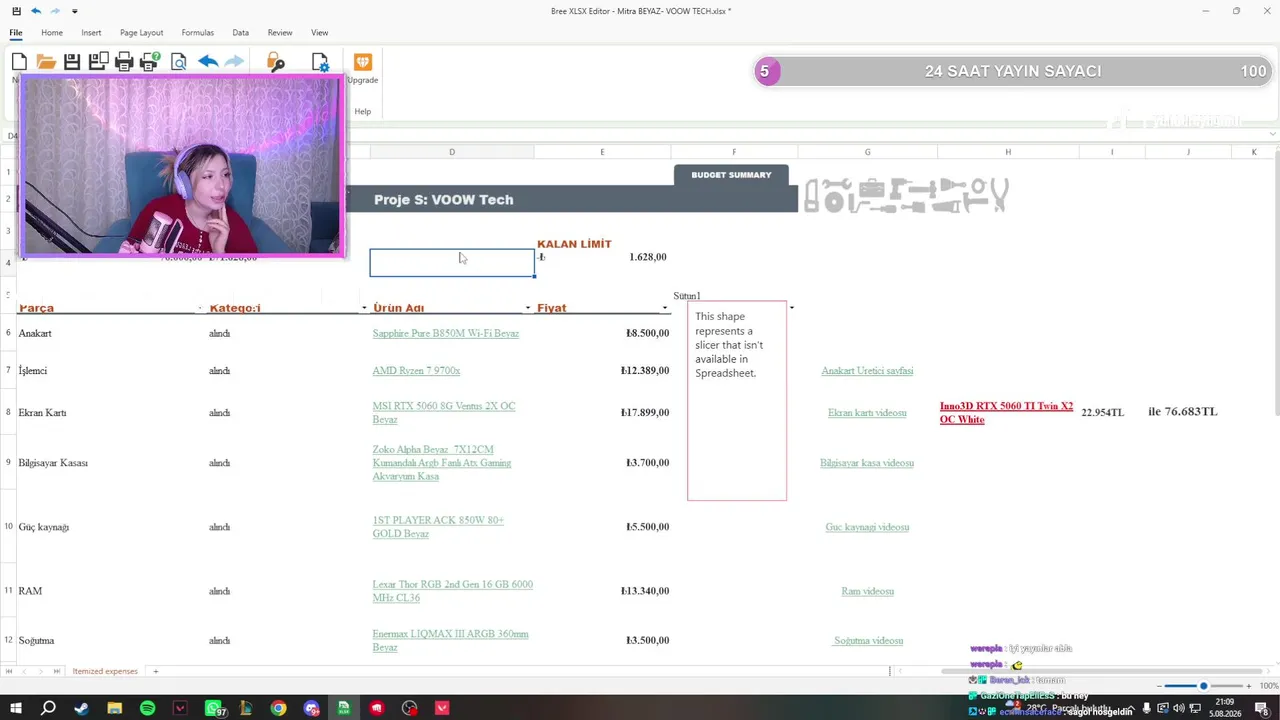Switch to the Data tab
This screenshot has height=720, width=1280.
(x=240, y=33)
